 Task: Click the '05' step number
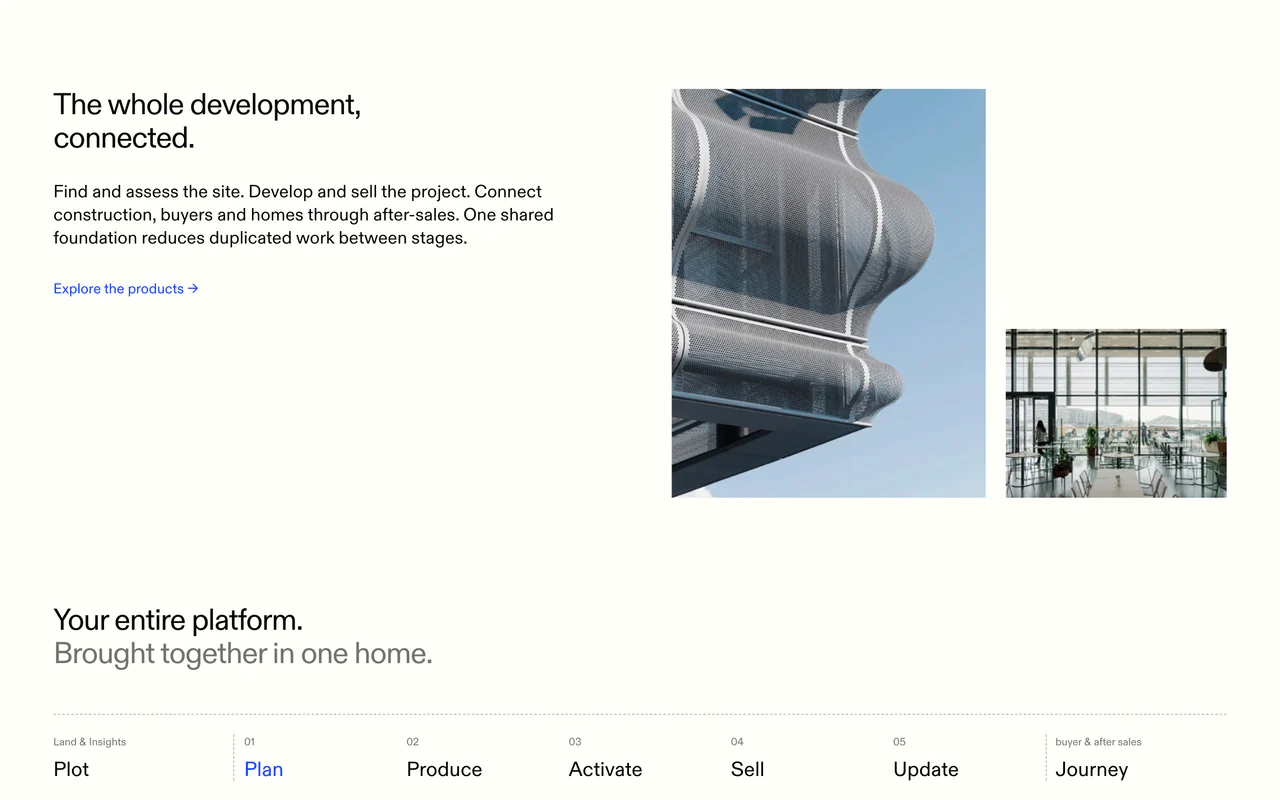tap(899, 742)
